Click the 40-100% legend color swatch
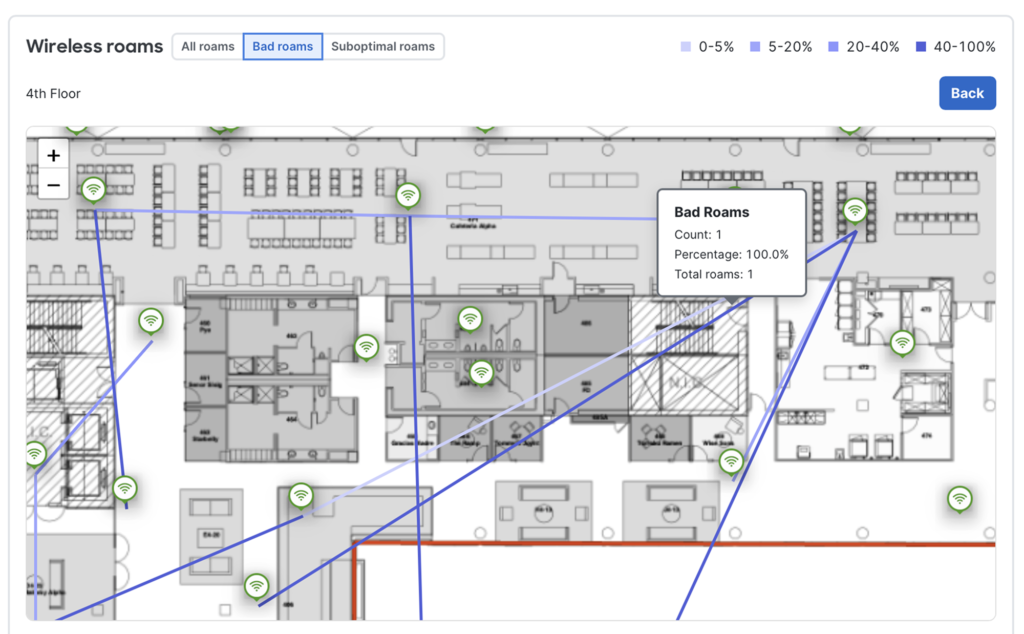 coord(920,47)
